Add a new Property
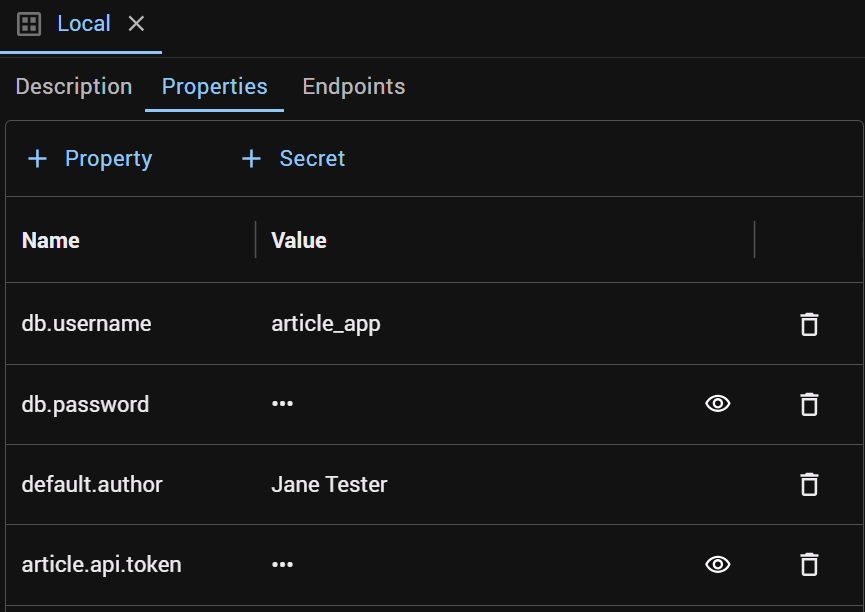The image size is (865, 612). click(90, 159)
